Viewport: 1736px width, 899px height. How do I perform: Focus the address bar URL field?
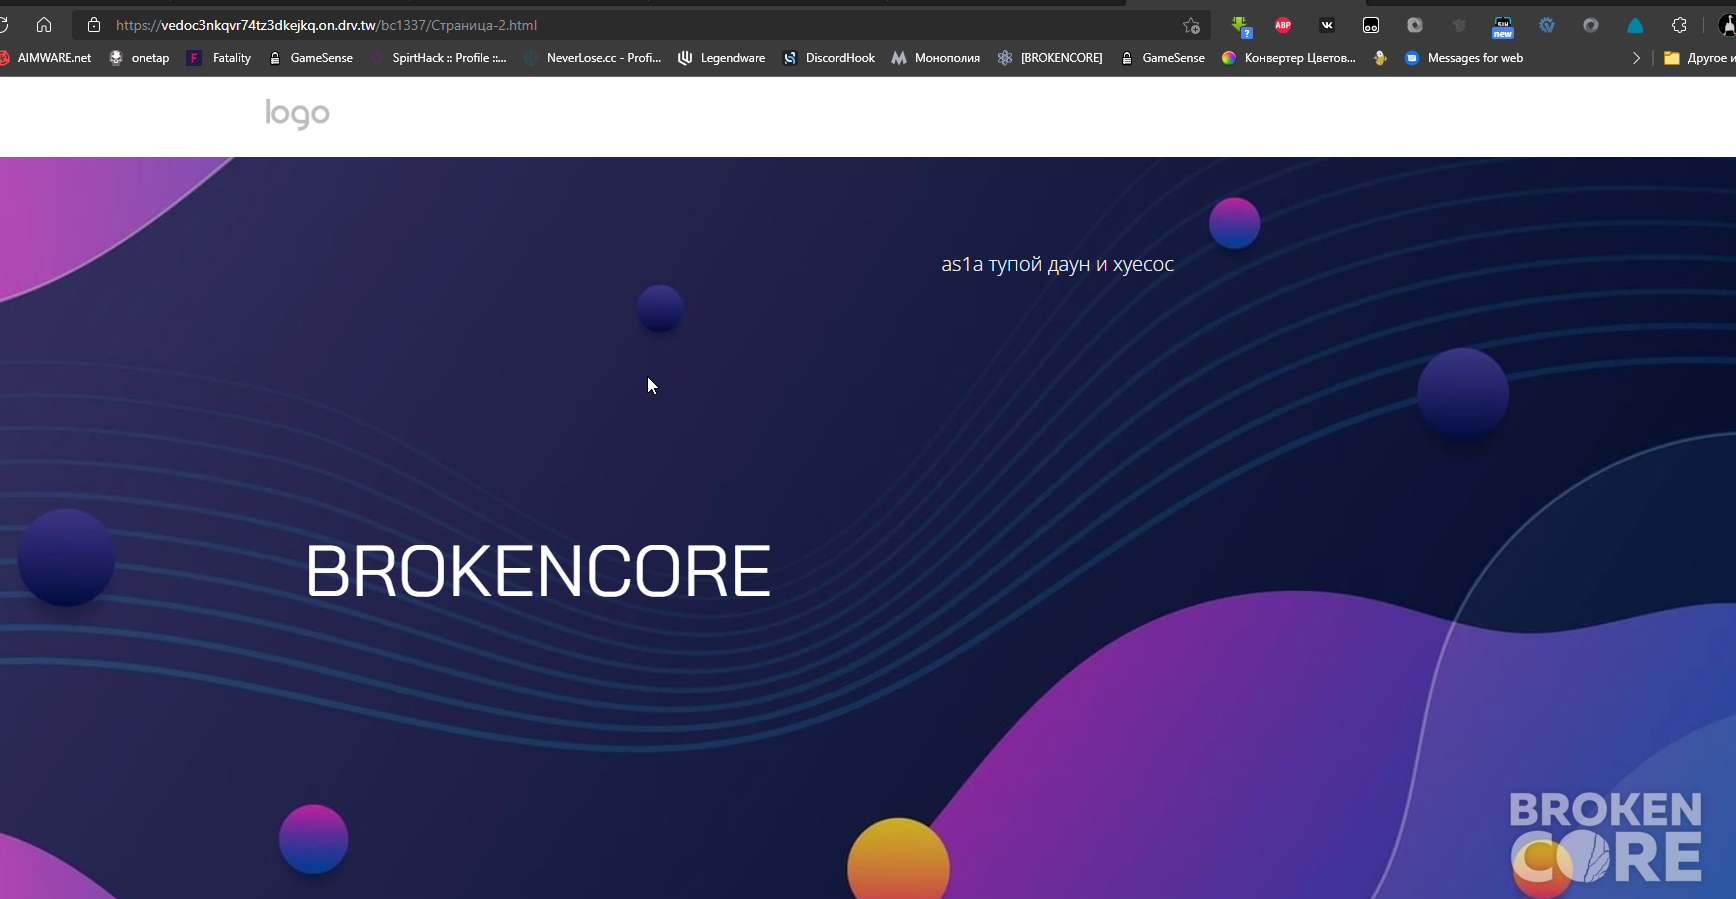tap(640, 25)
